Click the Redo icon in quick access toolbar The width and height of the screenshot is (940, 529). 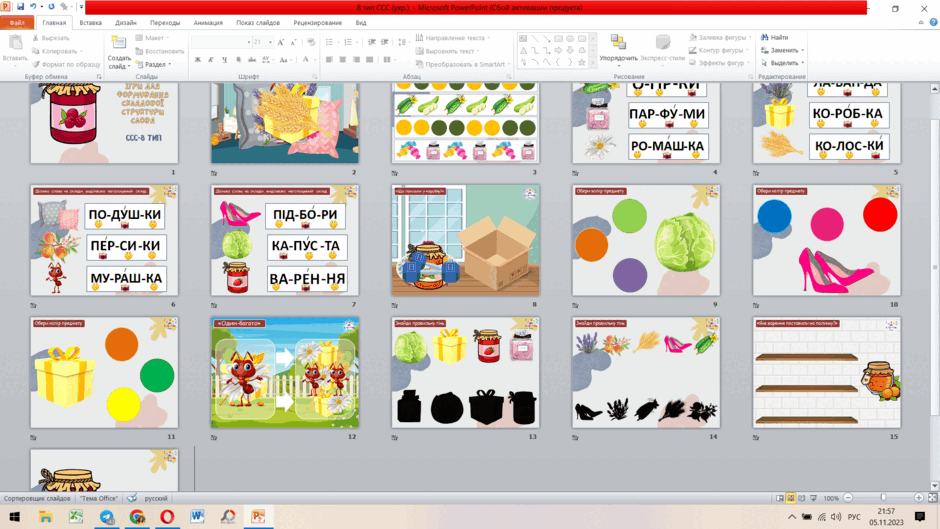coord(52,7)
